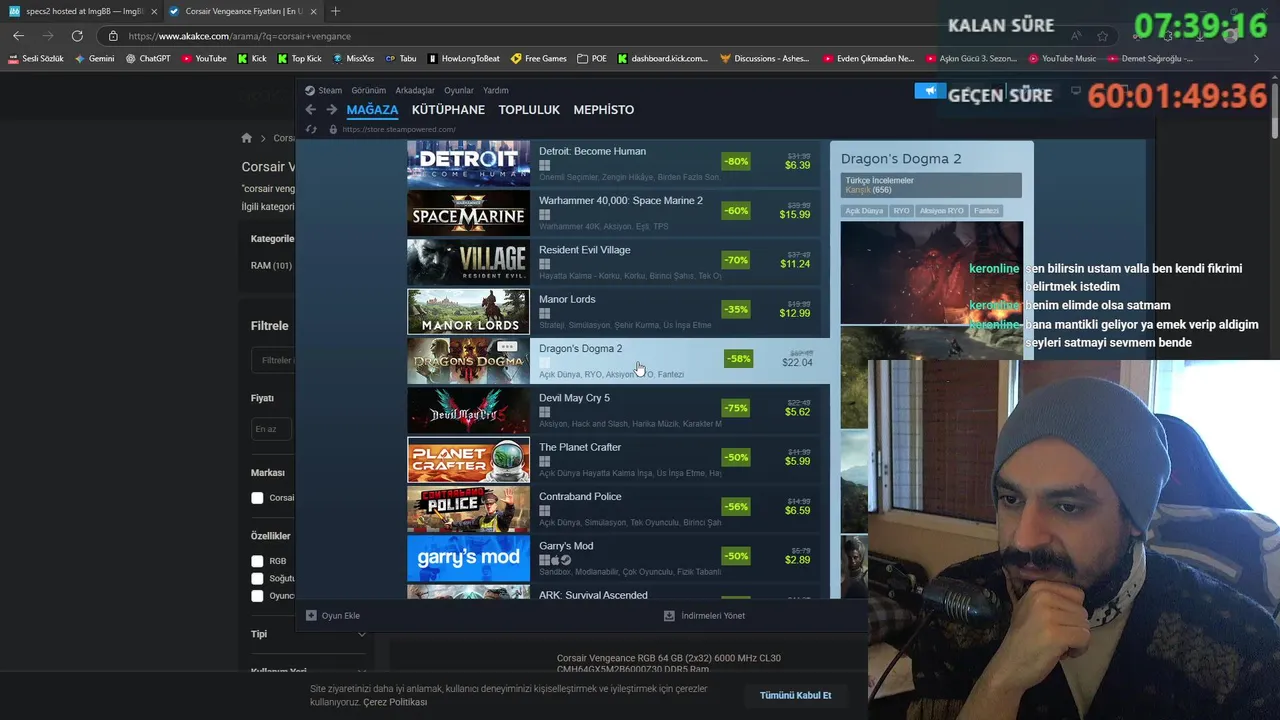The image size is (1280, 720).
Task: Click the plus icon beside Oyun Ekle
Action: (311, 616)
